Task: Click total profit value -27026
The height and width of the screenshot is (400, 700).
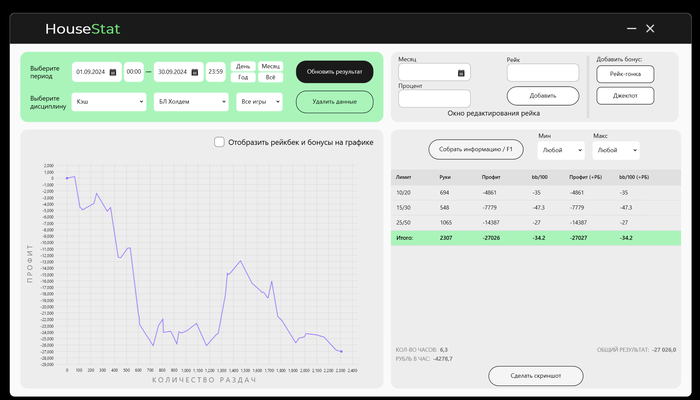Action: pyautogui.click(x=492, y=238)
